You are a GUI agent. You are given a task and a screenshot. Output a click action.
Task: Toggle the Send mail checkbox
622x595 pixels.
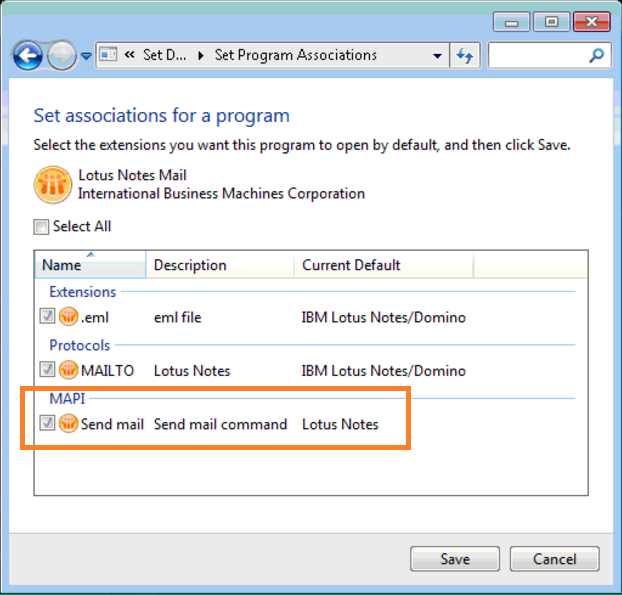pos(47,422)
